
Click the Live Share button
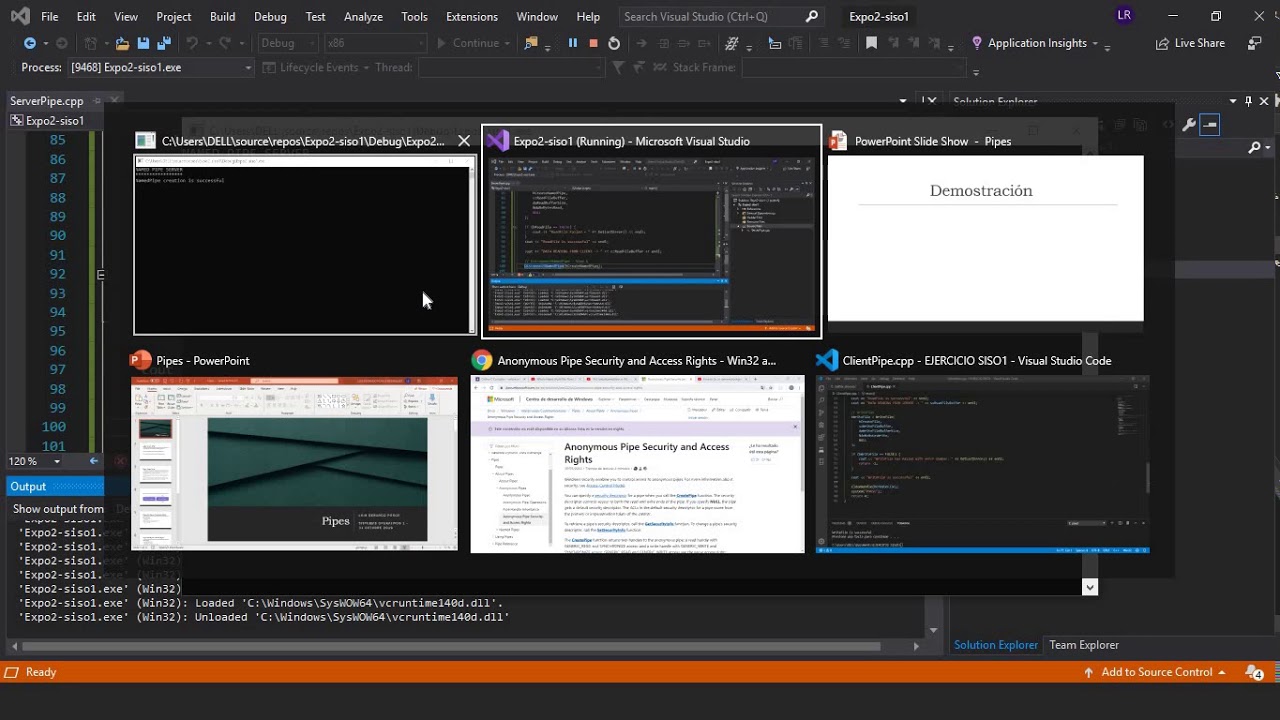point(1190,43)
